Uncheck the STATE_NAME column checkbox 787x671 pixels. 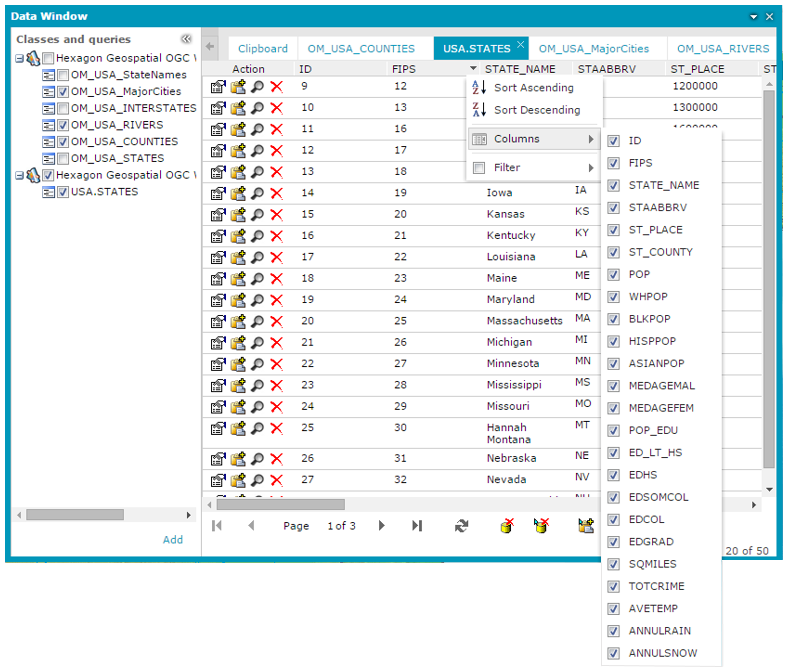click(613, 185)
